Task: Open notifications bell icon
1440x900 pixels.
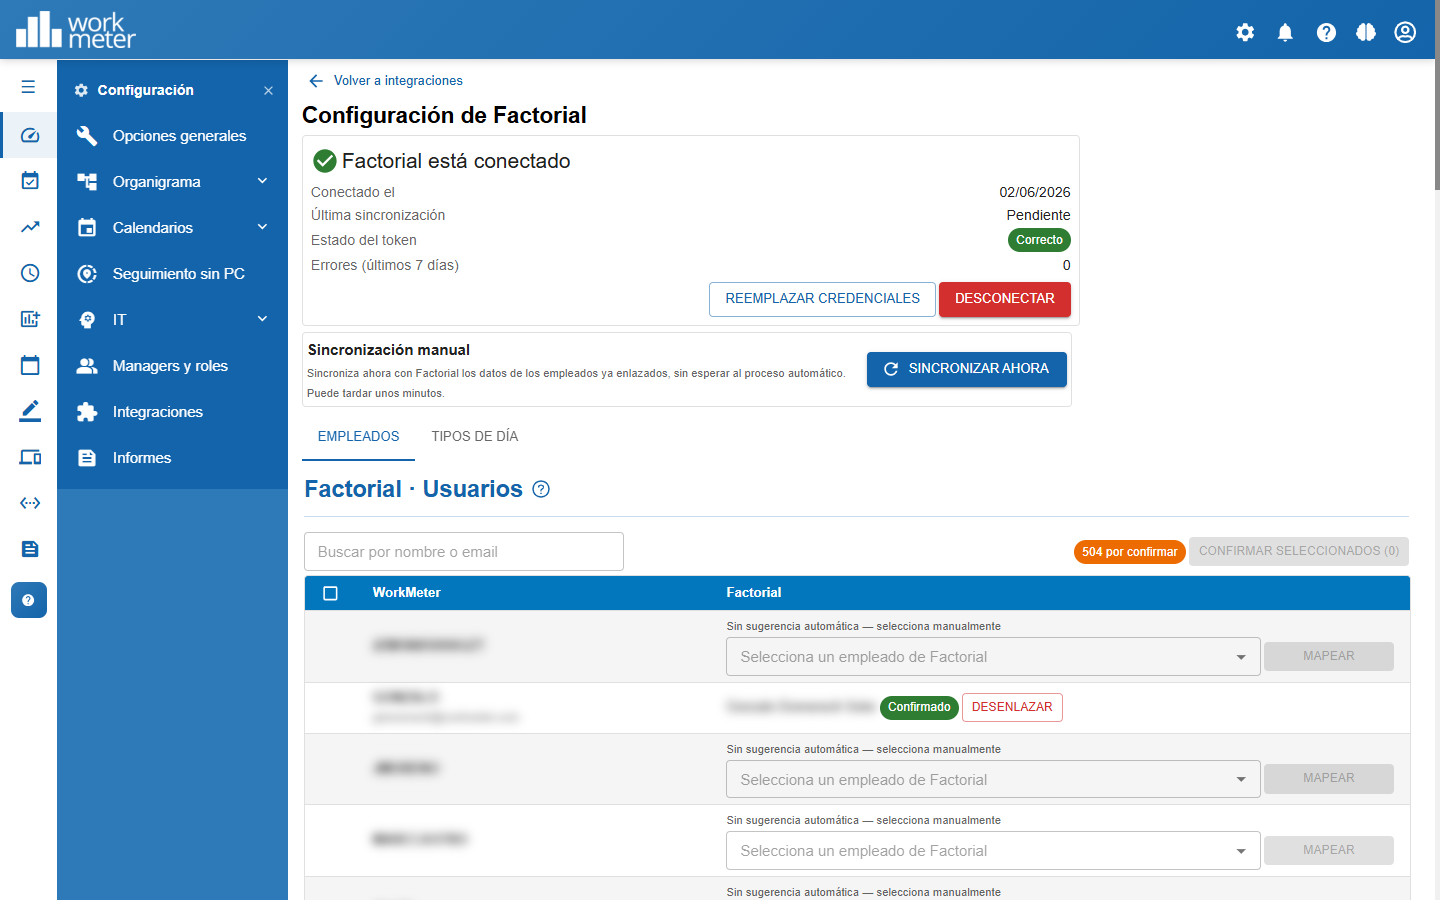Action: (1285, 32)
